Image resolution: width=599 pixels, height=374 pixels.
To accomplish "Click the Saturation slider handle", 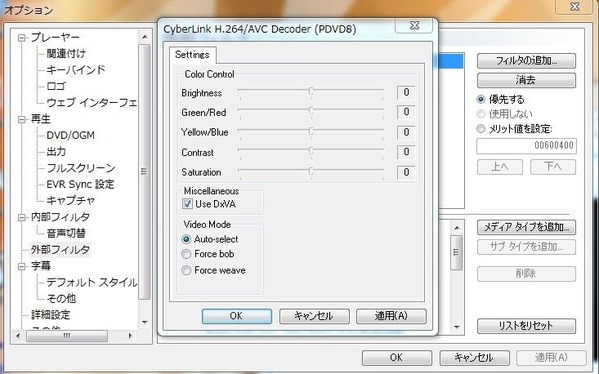I will click(x=311, y=171).
